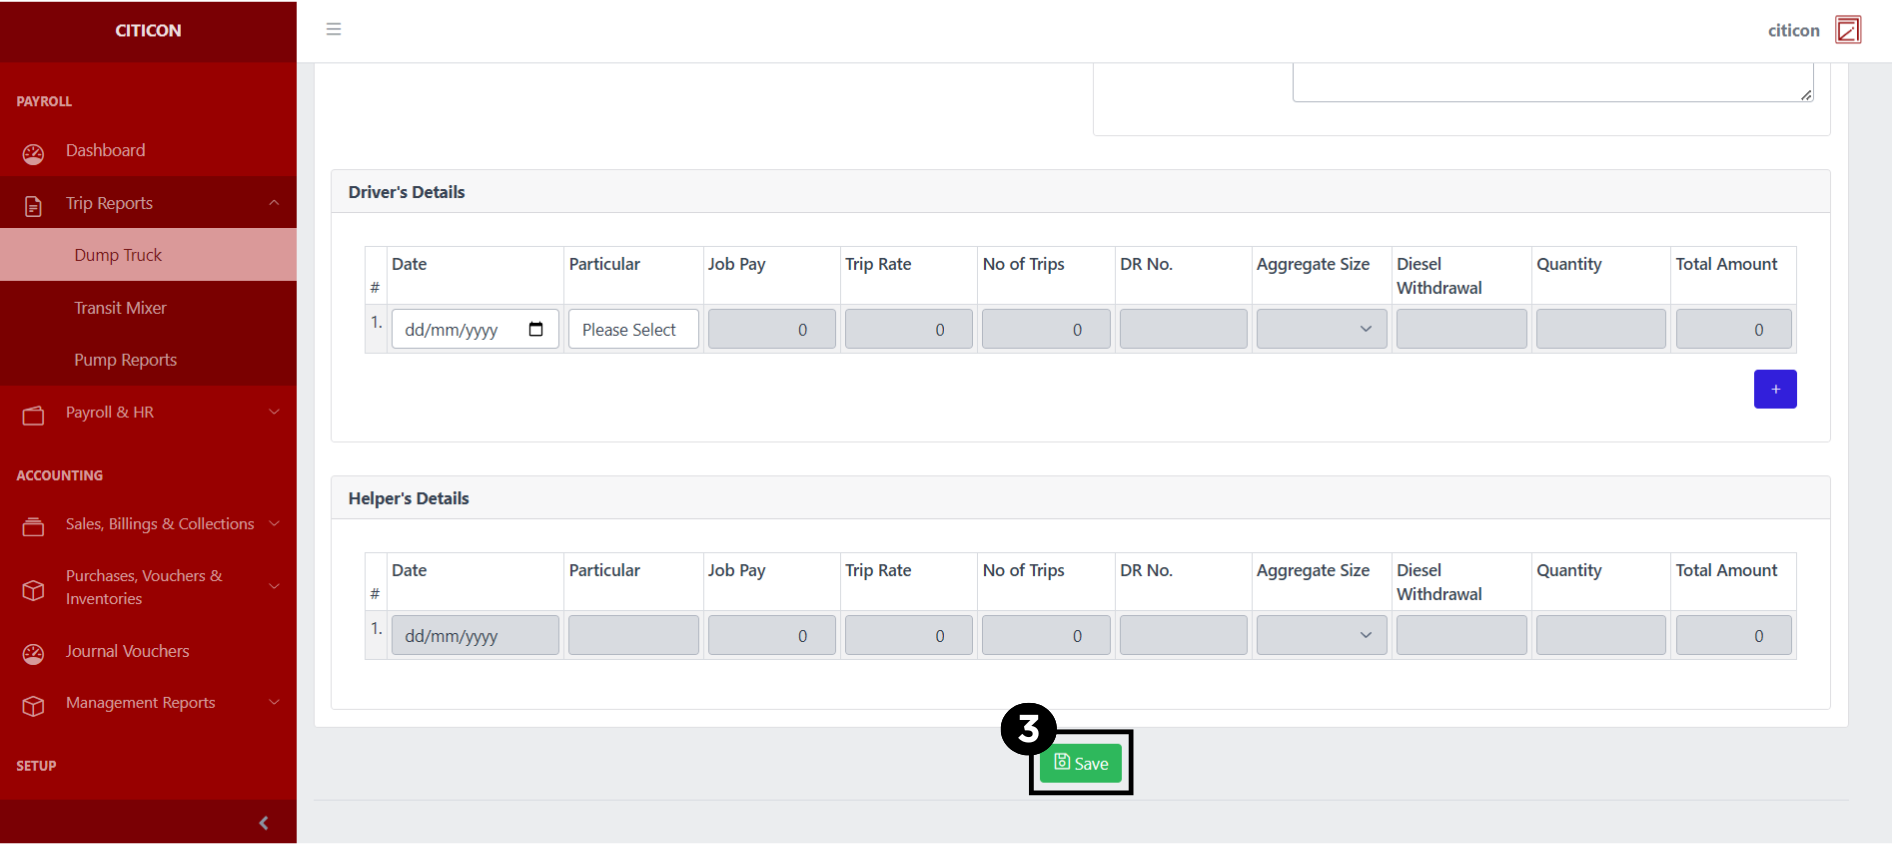Collapse the sidebar with the left arrow

[x=263, y=823]
